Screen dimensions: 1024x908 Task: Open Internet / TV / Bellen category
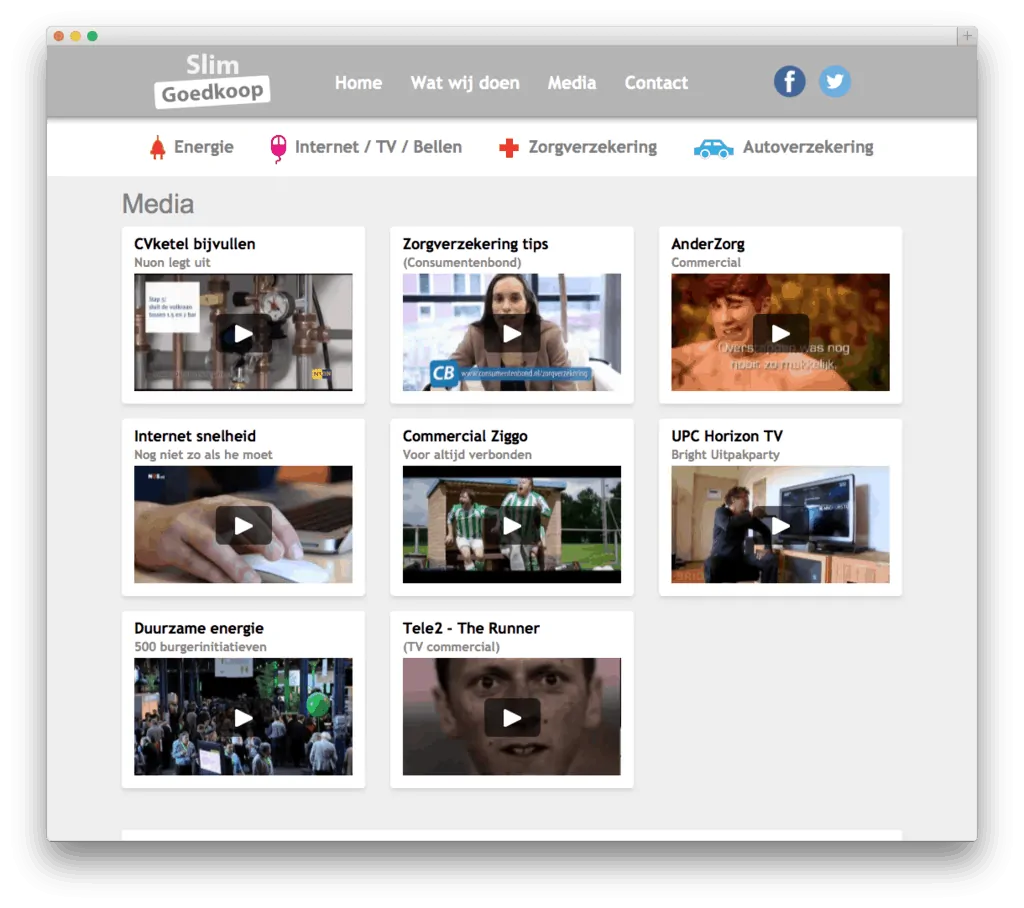coord(378,147)
